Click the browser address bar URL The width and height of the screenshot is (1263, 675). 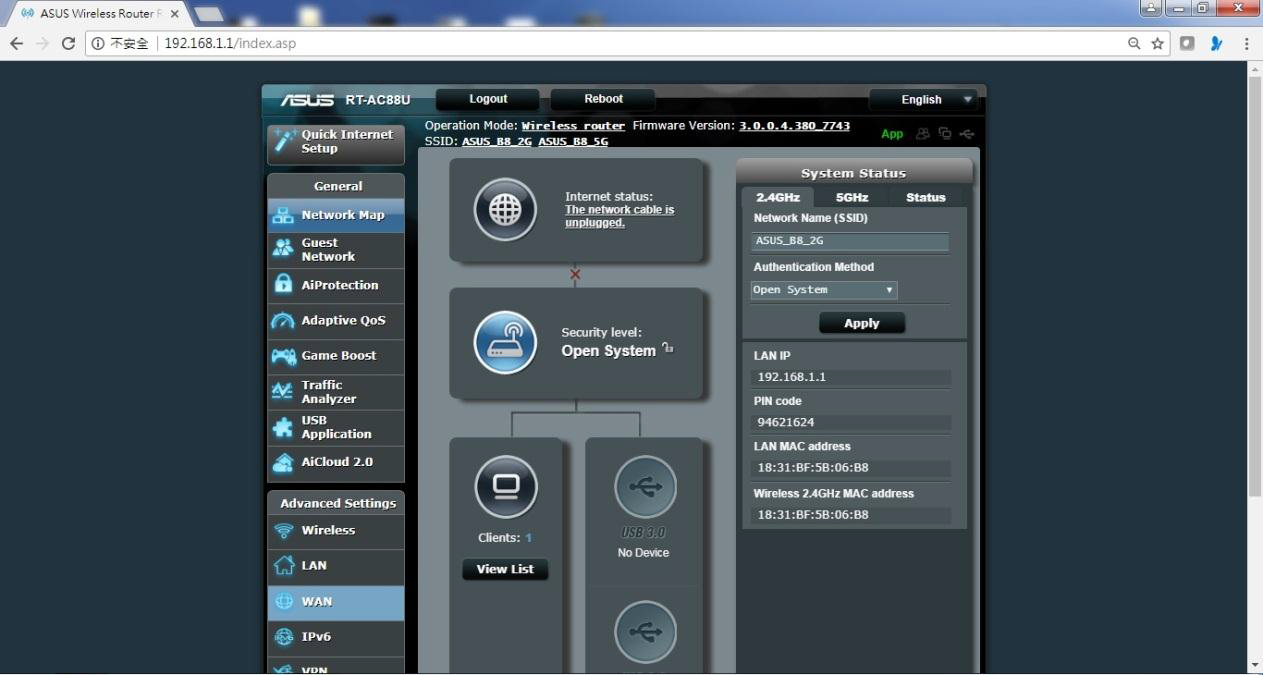point(230,43)
